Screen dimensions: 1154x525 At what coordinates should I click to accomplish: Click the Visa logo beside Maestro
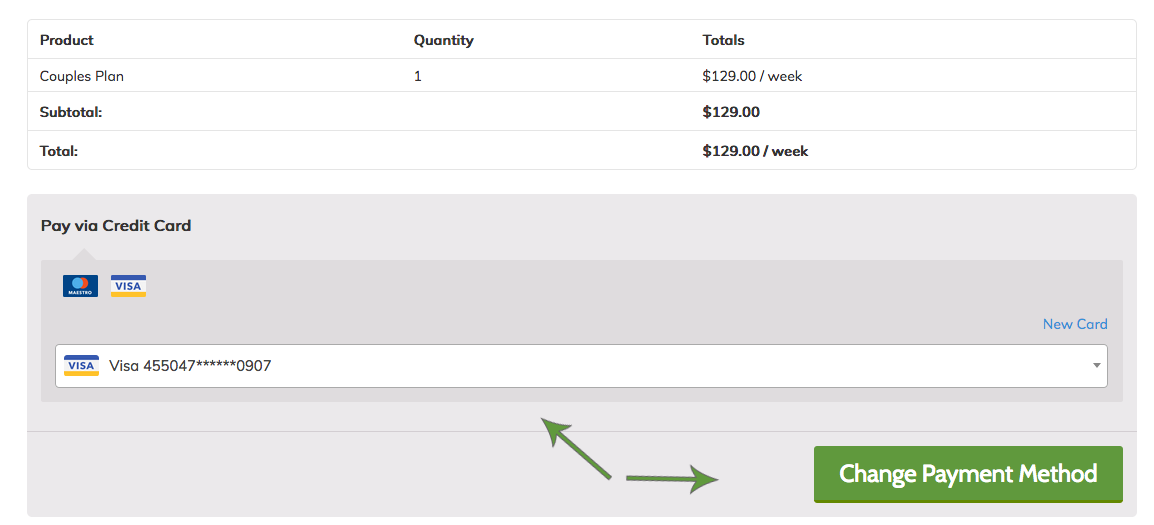click(x=128, y=286)
